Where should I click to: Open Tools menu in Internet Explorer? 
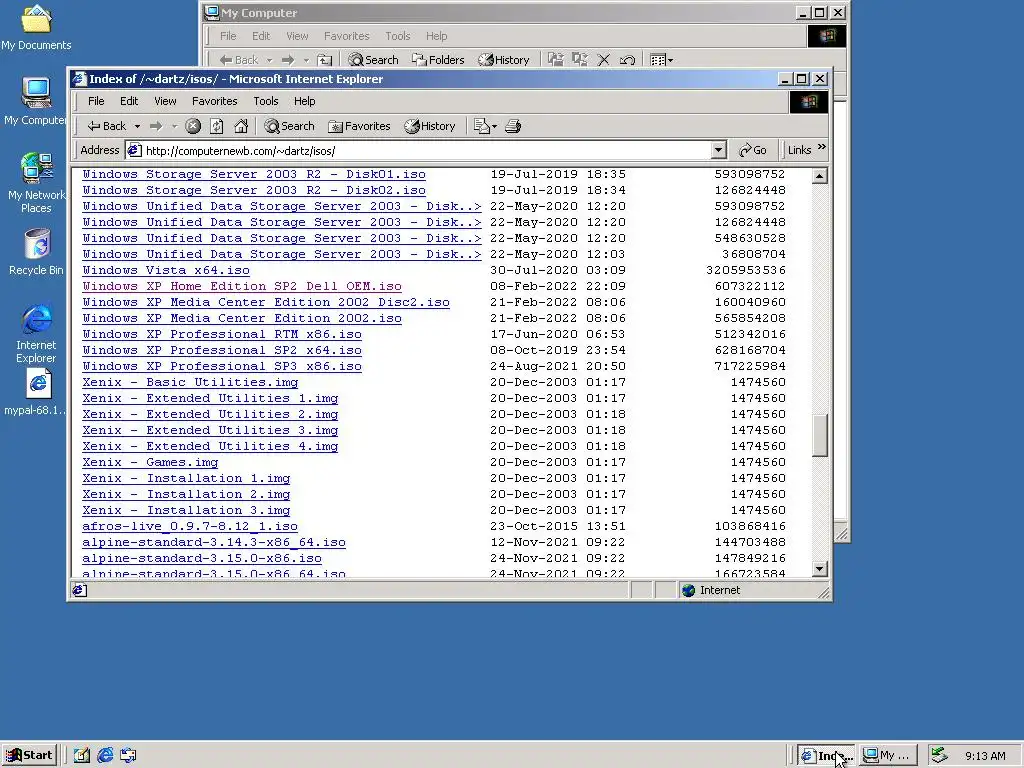click(x=266, y=101)
